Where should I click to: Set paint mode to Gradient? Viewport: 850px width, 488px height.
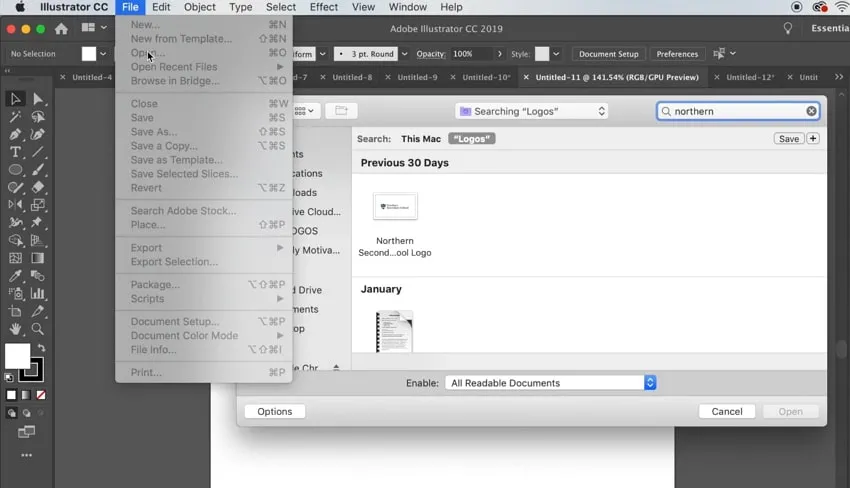tap(26, 395)
